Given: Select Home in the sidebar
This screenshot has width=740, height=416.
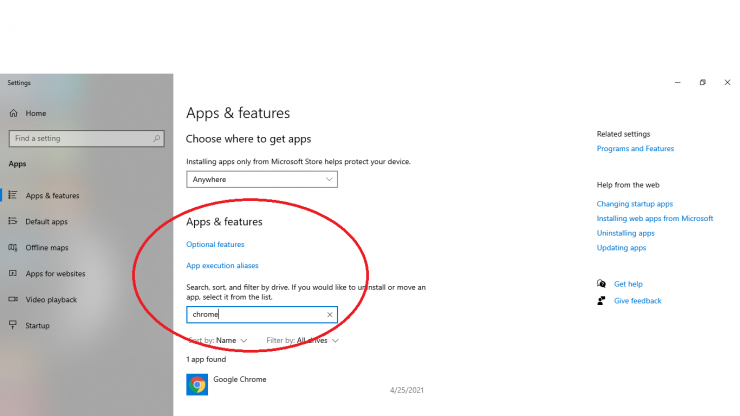Looking at the screenshot, I should point(36,113).
